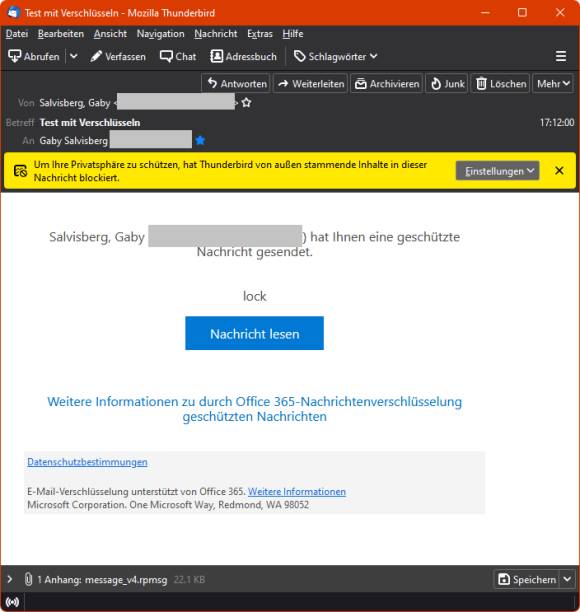Viewport: 580px width, 612px height.
Task: Open the Nachricht menu
Action: [216, 34]
